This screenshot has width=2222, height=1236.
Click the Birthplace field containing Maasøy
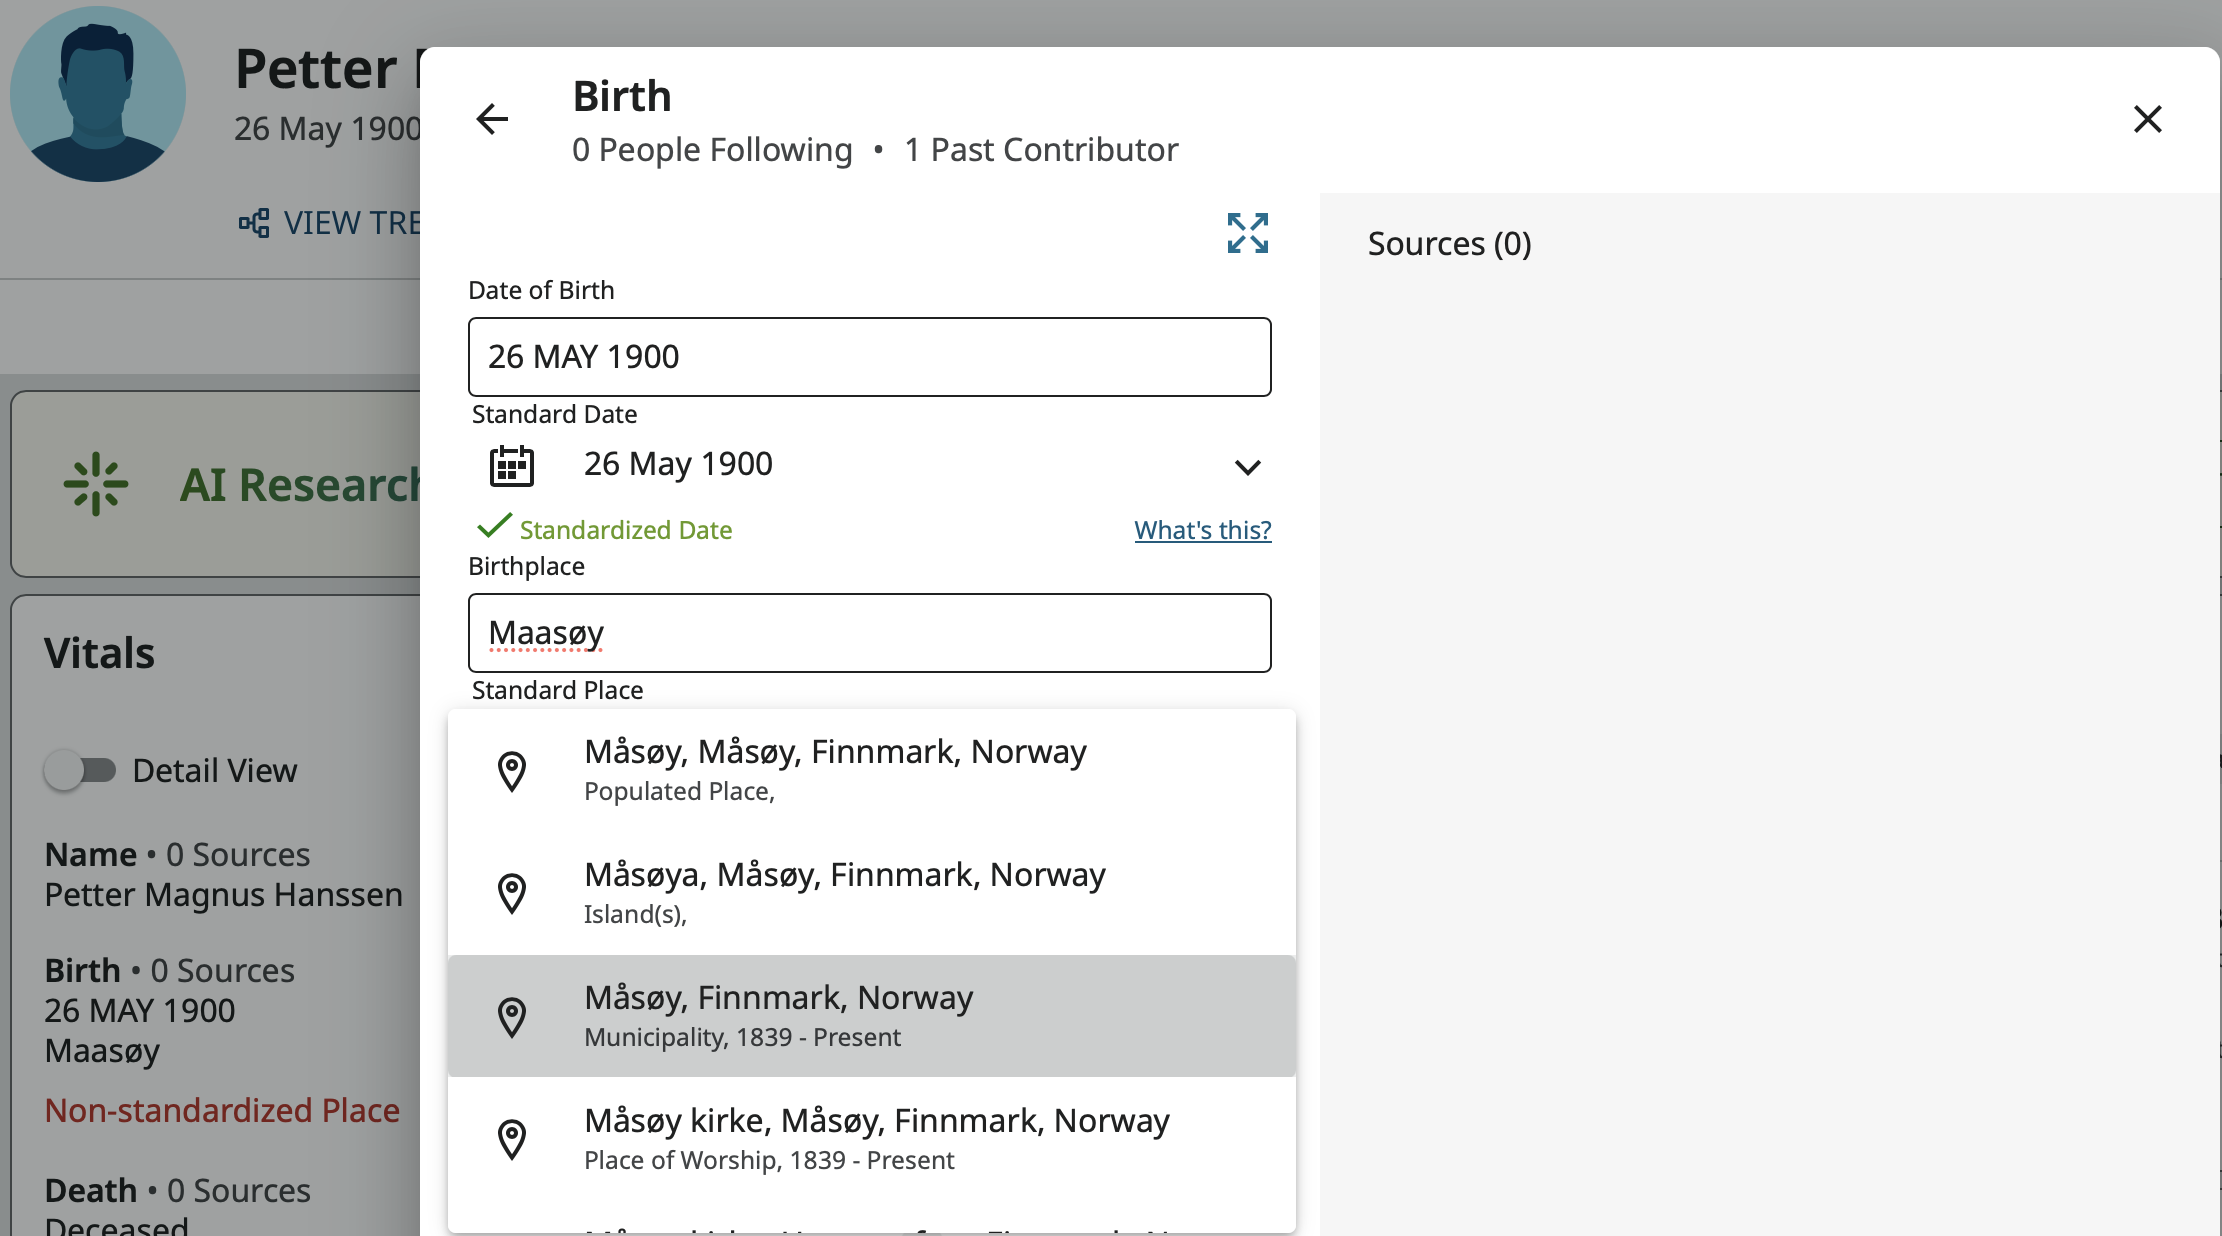(x=869, y=633)
